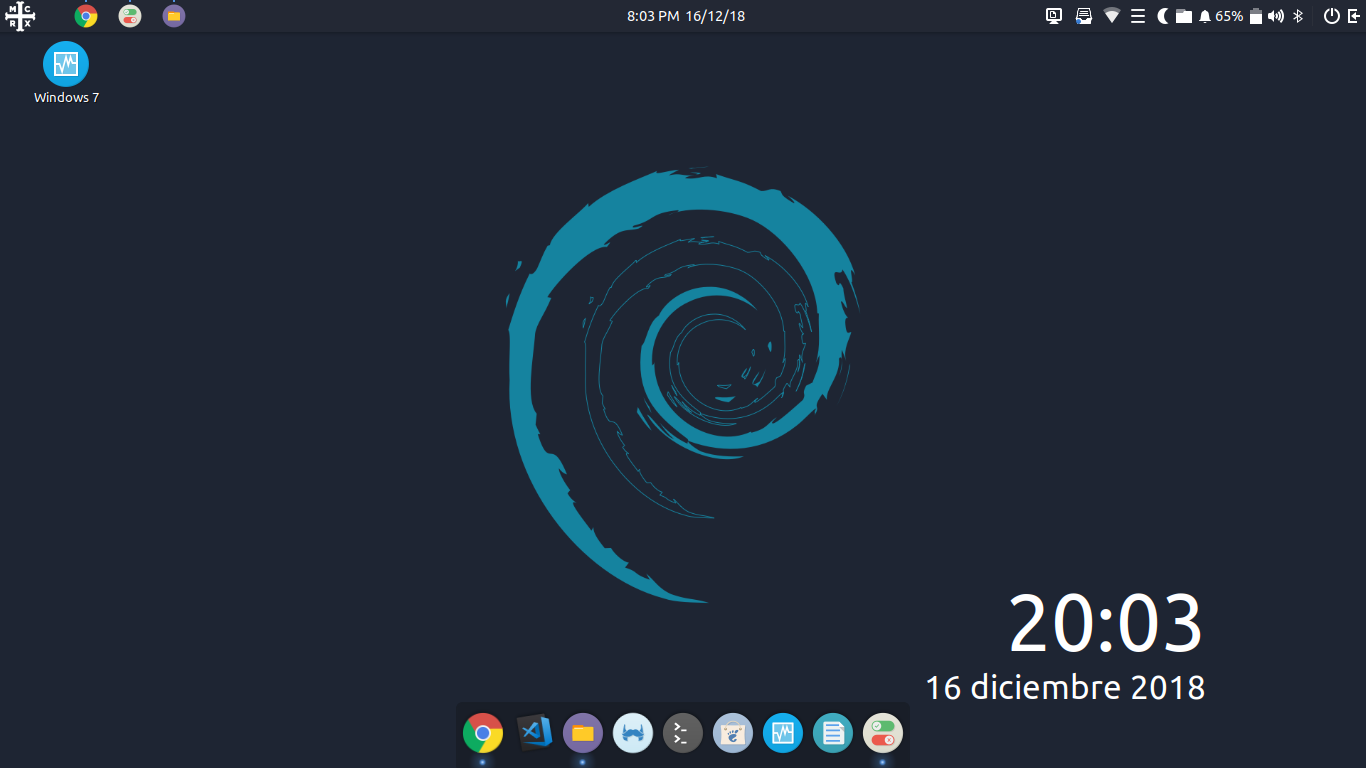Adjust brightness via the display settings icon
This screenshot has width=1366, height=768.
1053,16
